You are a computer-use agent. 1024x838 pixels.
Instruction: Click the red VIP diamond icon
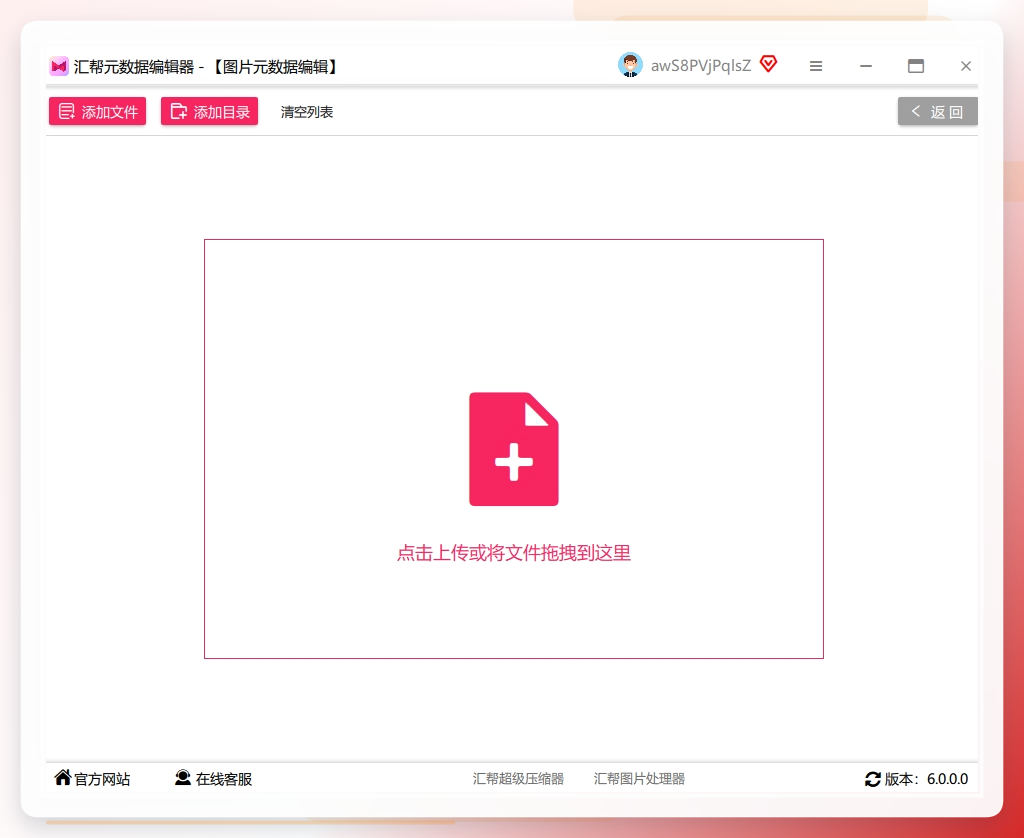(x=769, y=64)
